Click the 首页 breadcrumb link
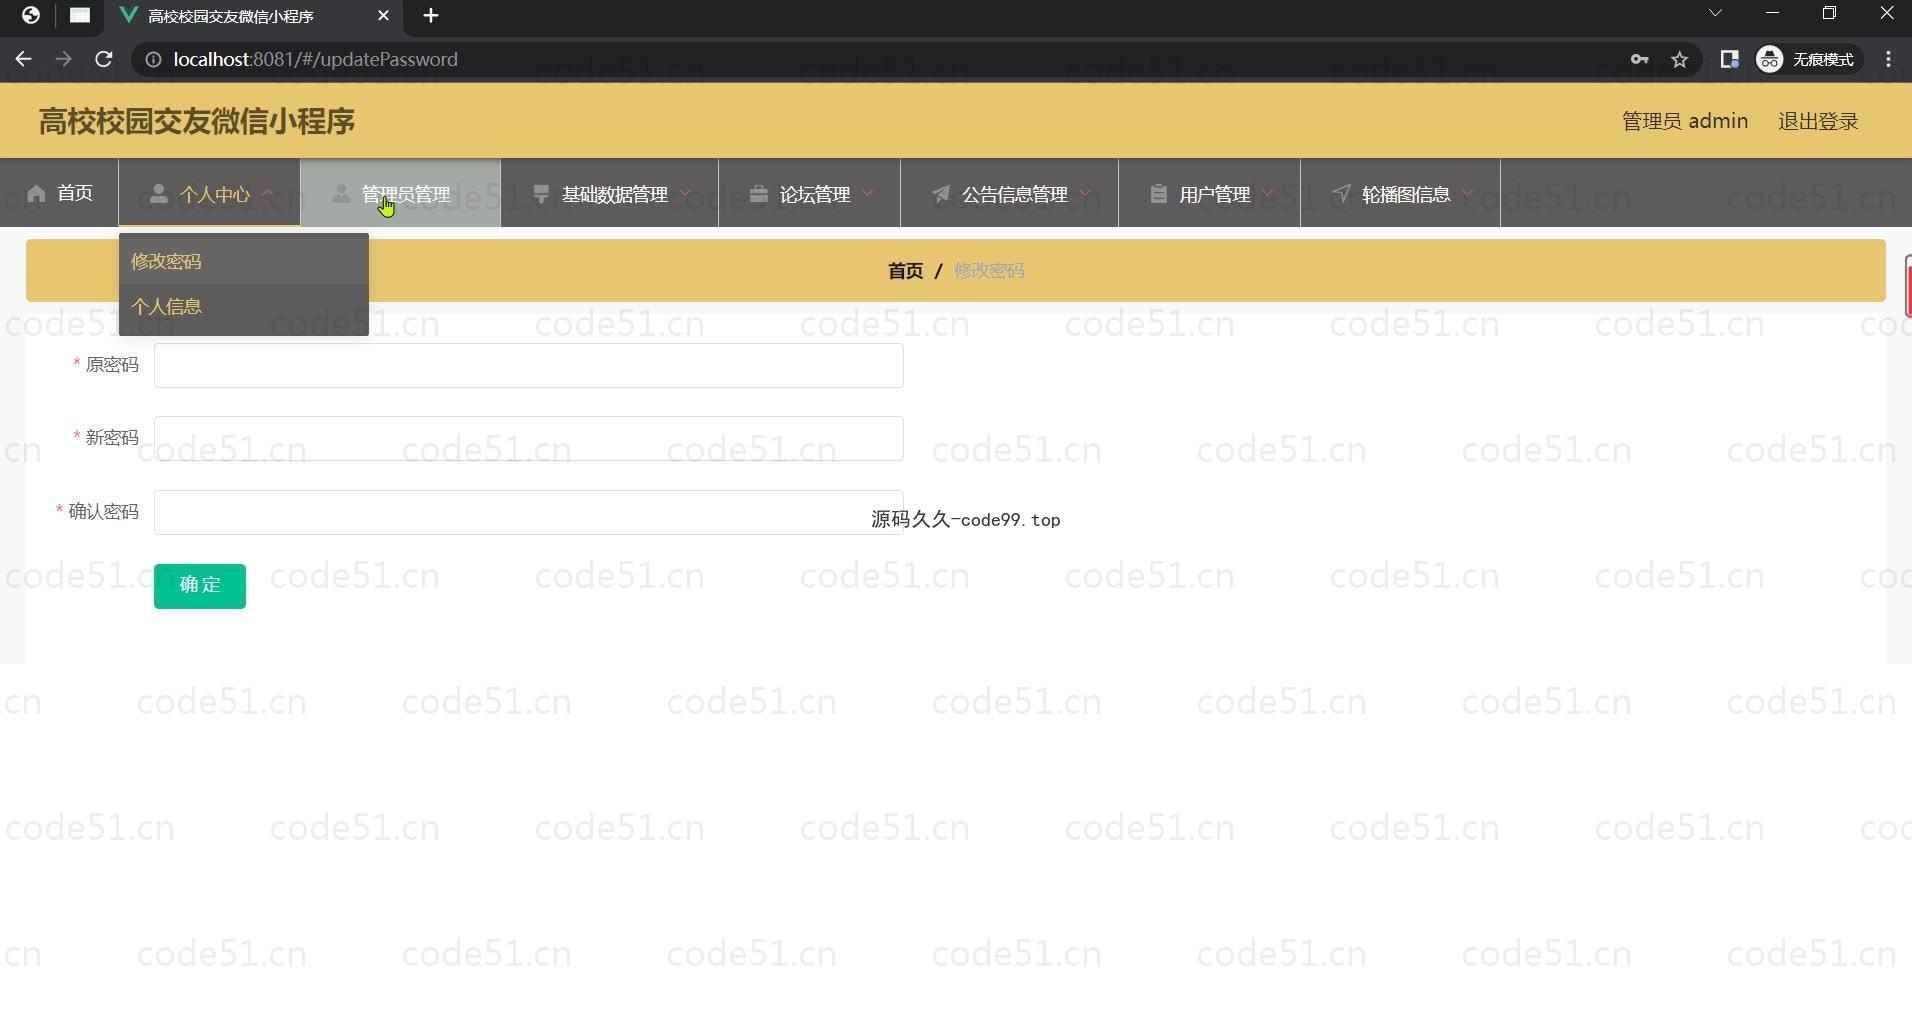The height and width of the screenshot is (1018, 1912). (905, 271)
